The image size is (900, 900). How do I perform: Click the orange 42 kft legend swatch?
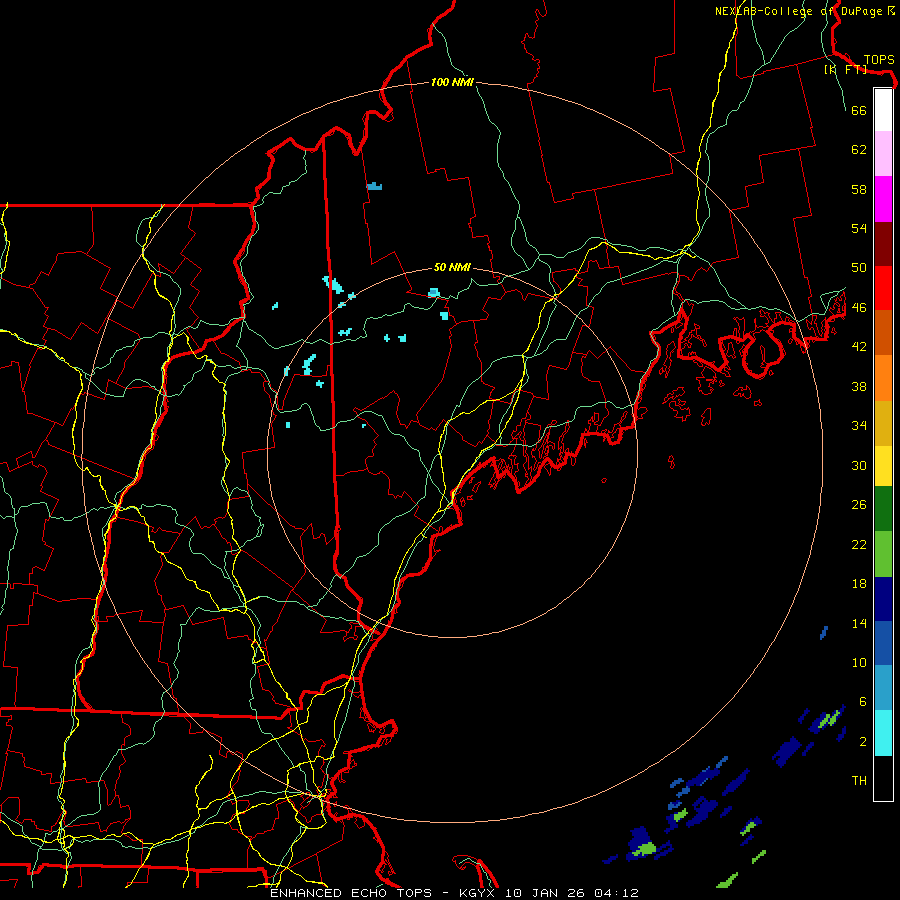(x=883, y=378)
